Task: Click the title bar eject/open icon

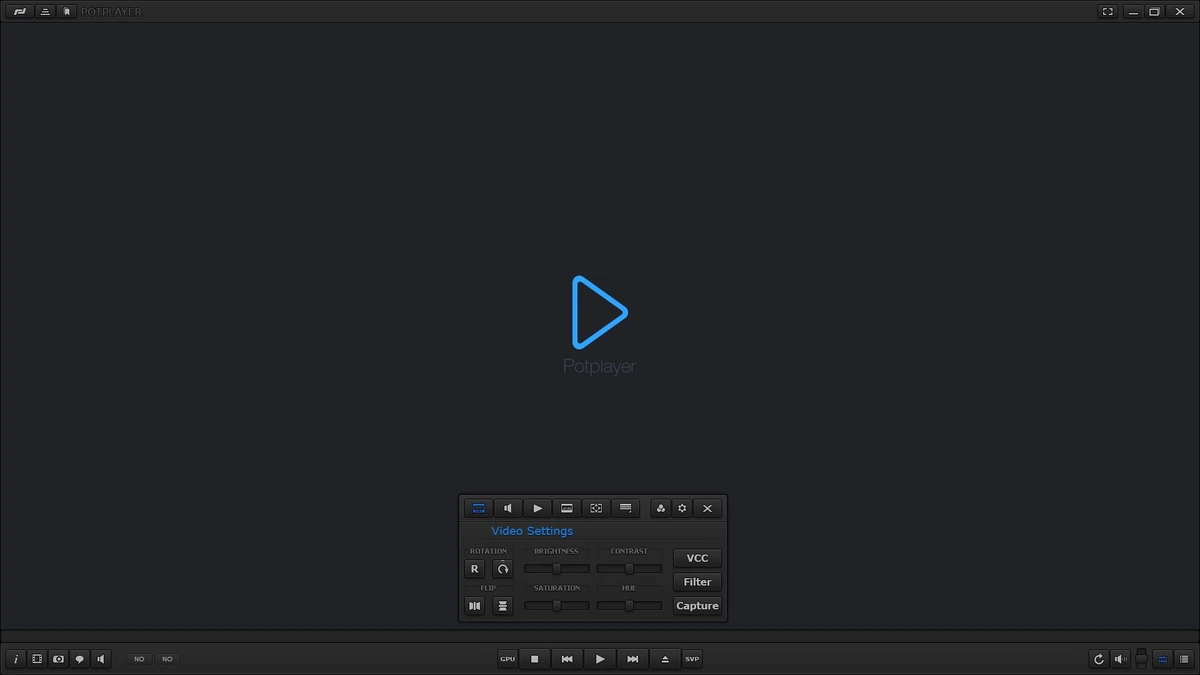Action: coord(45,12)
